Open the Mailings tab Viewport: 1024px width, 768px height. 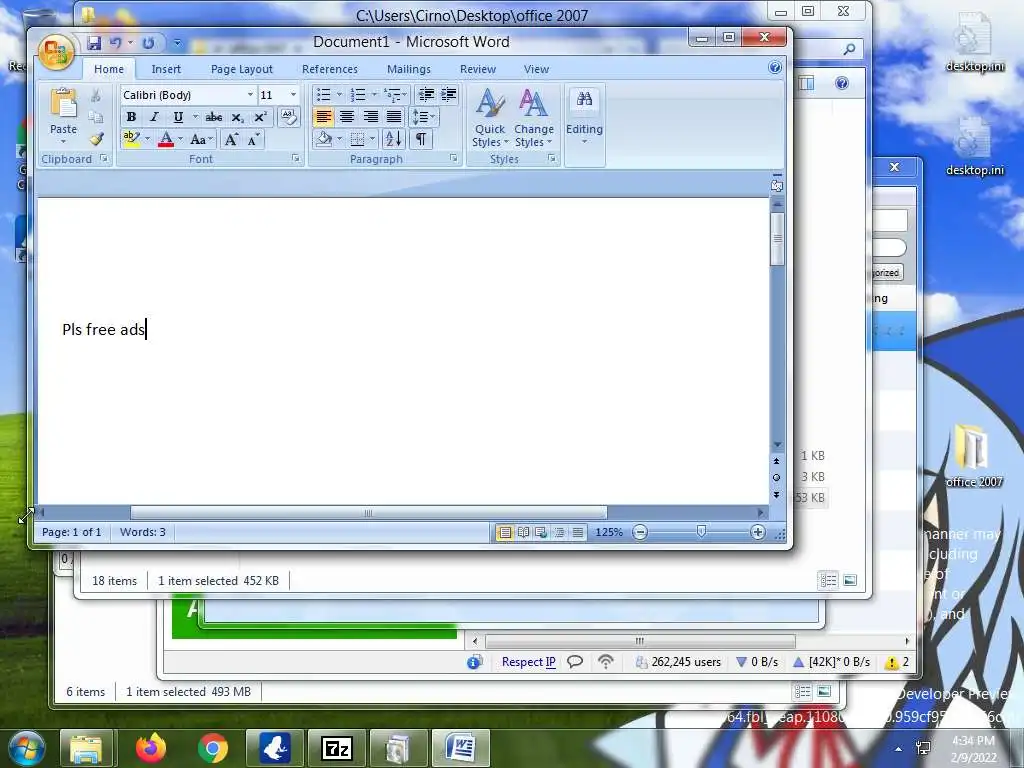(409, 69)
